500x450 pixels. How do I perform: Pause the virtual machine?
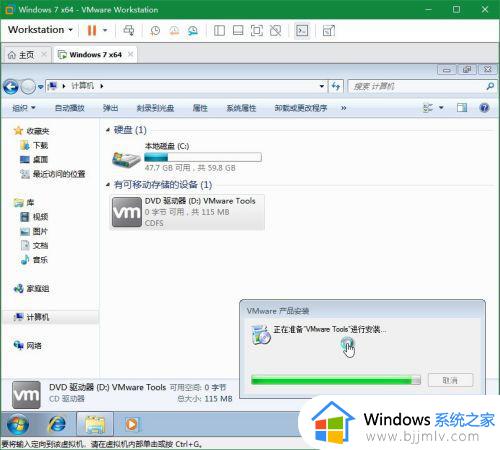91,30
